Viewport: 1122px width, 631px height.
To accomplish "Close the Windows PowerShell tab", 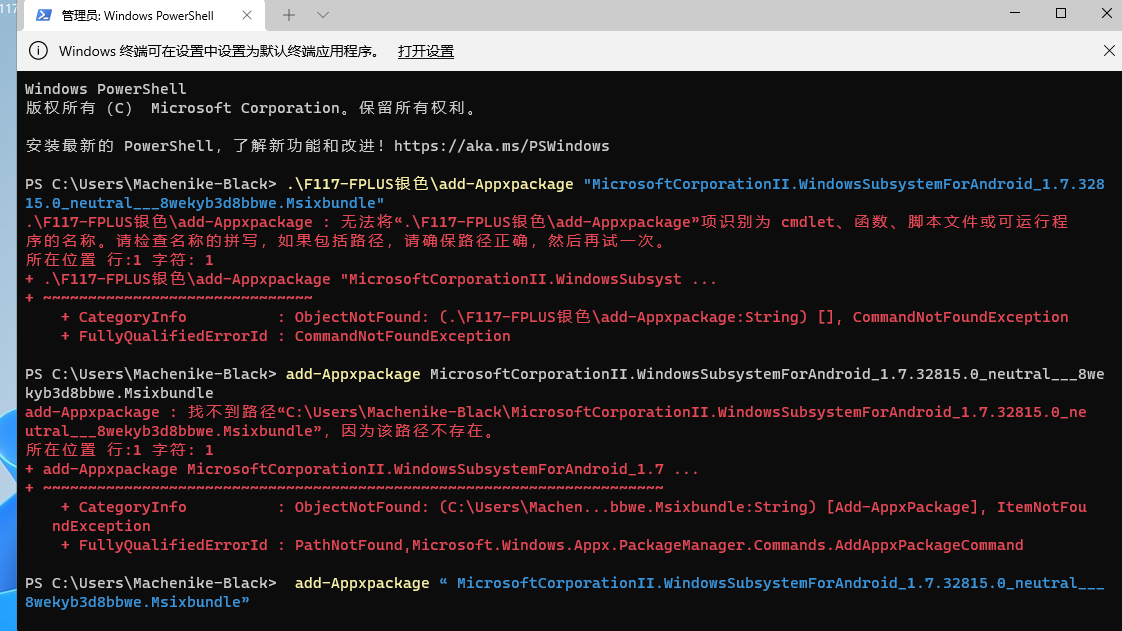I will coord(247,15).
